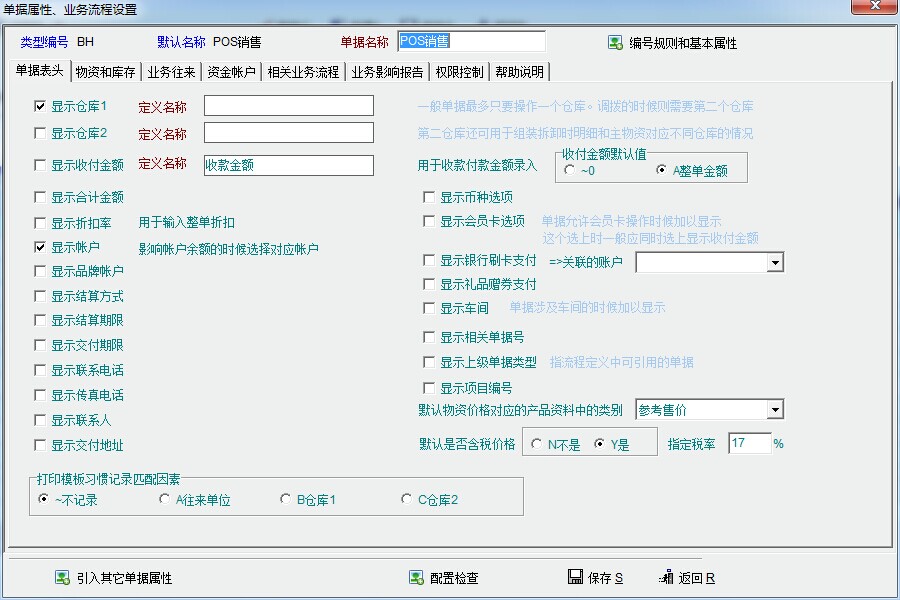Image resolution: width=900 pixels, height=600 pixels.
Task: Click the 指定税率 value field
Action: point(748,443)
